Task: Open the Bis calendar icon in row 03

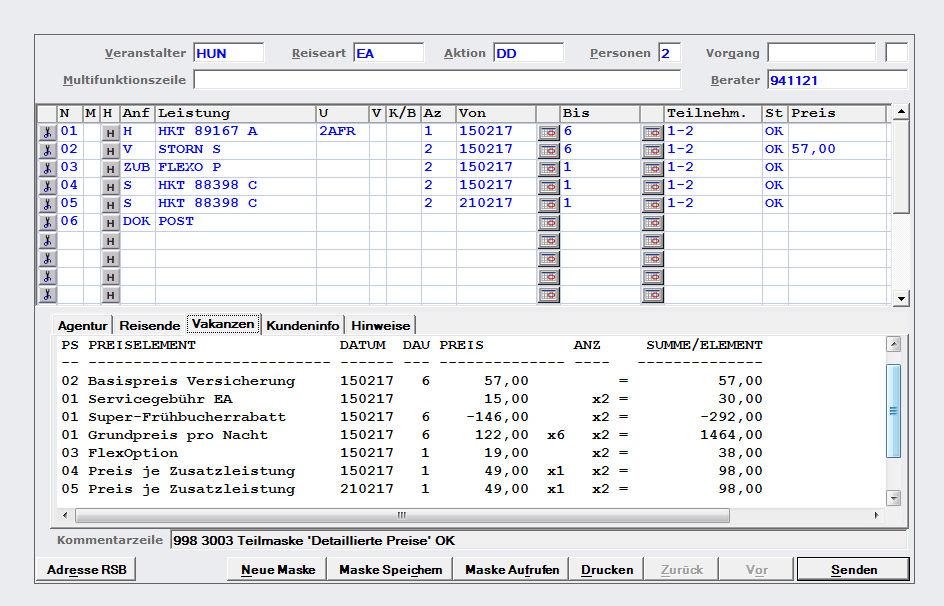Action: point(653,169)
